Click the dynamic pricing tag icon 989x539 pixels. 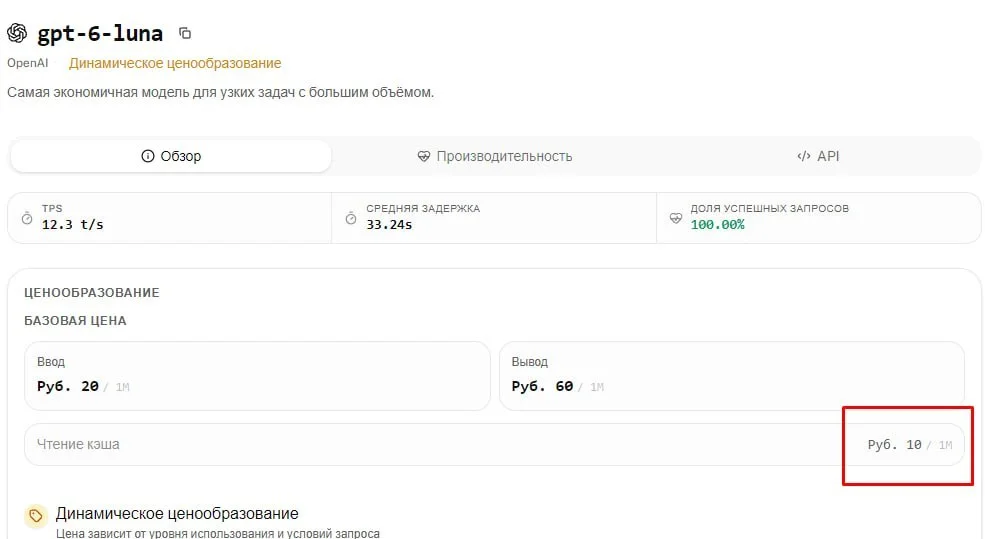36,516
